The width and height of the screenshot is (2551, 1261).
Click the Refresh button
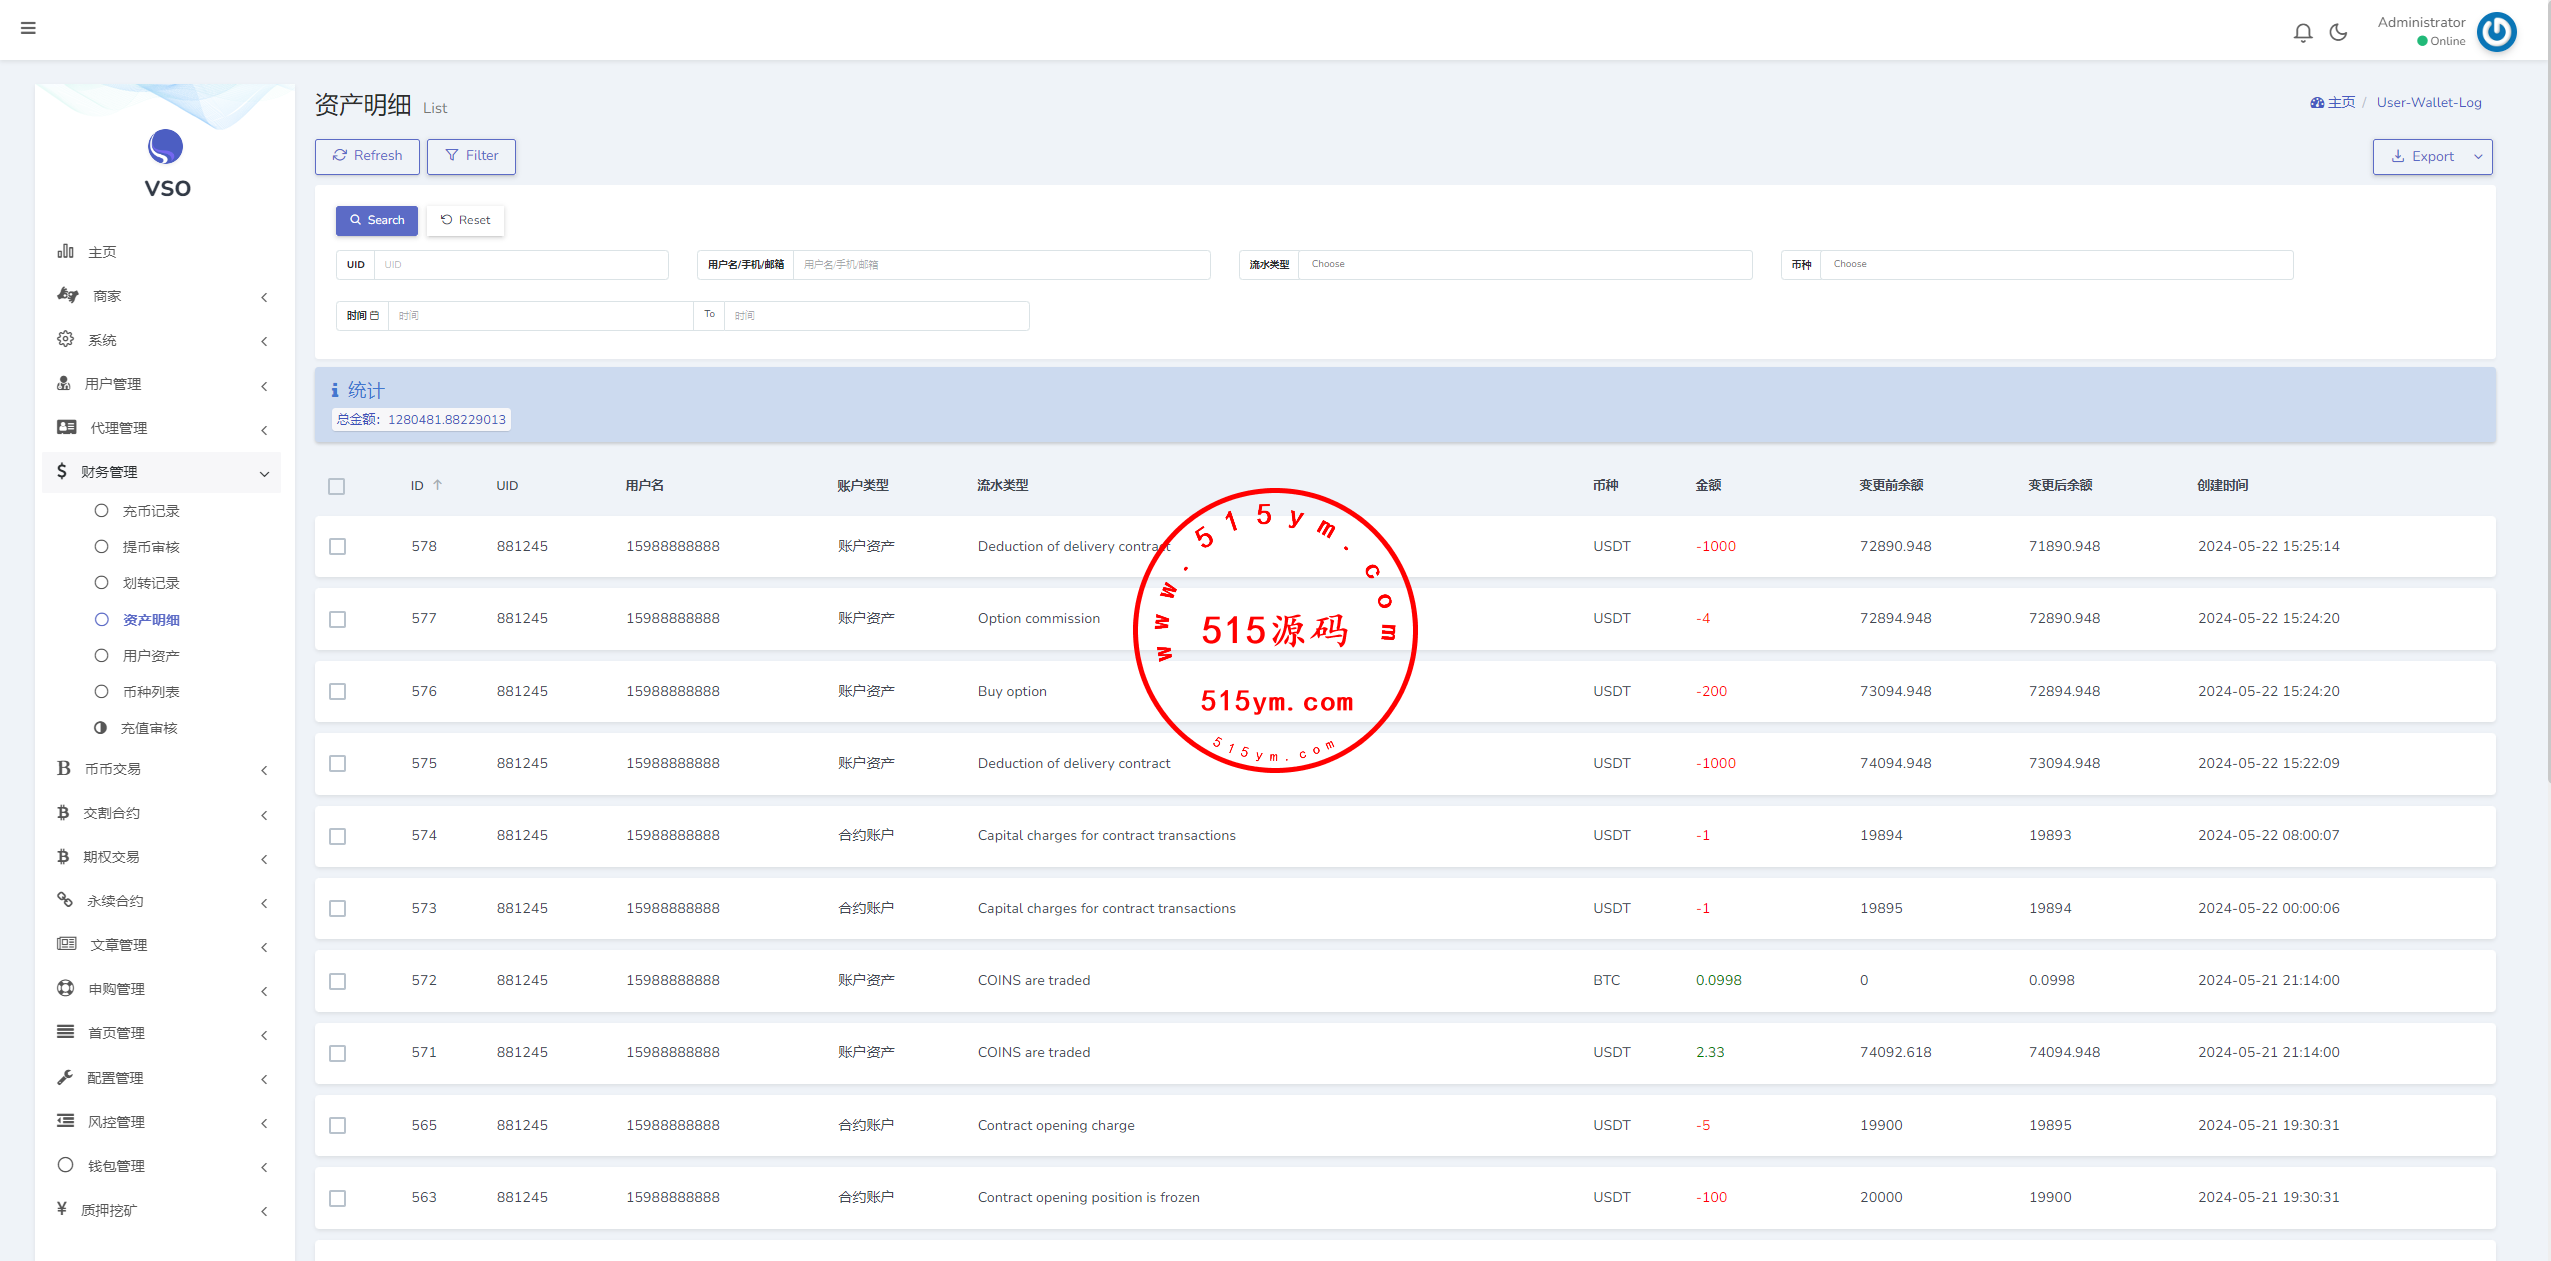[x=367, y=156]
